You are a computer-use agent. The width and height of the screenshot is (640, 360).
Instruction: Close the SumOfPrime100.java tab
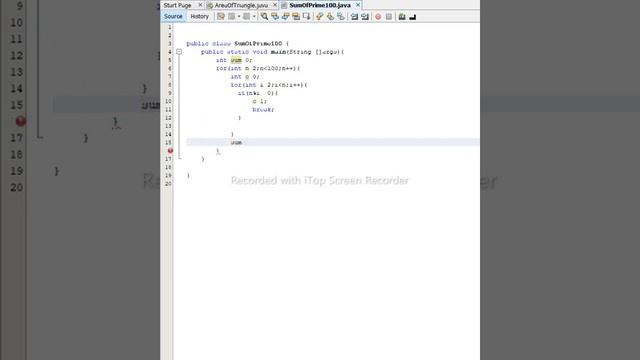pos(358,5)
